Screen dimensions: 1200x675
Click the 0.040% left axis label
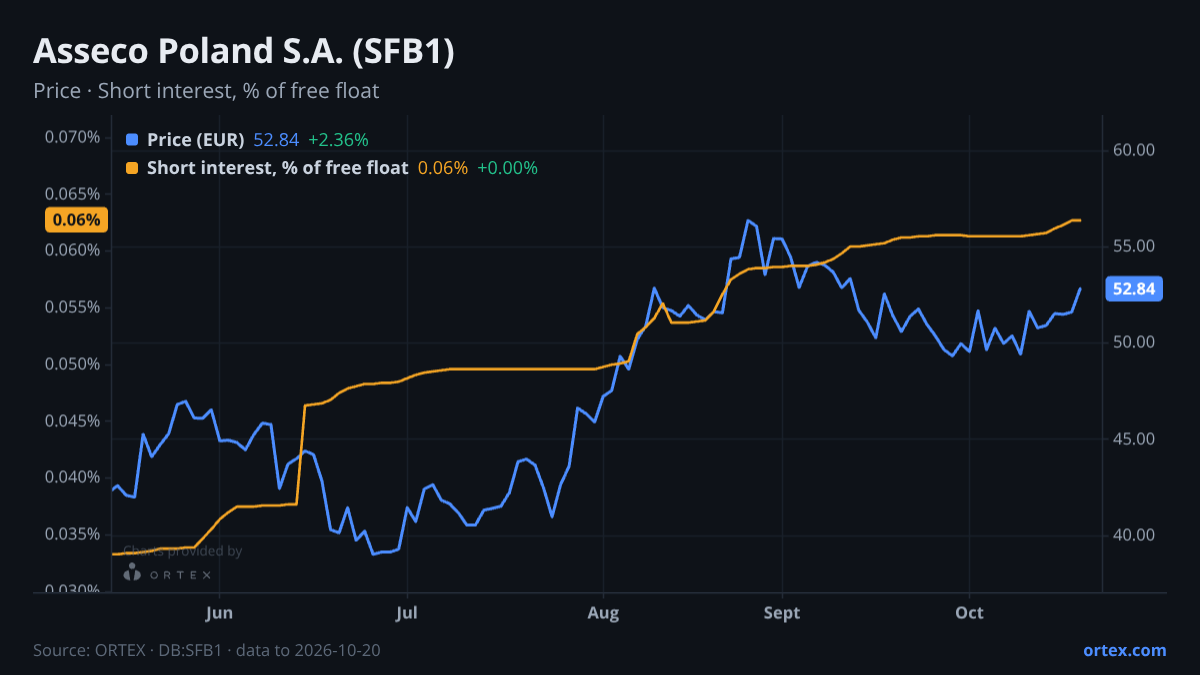coord(72,477)
